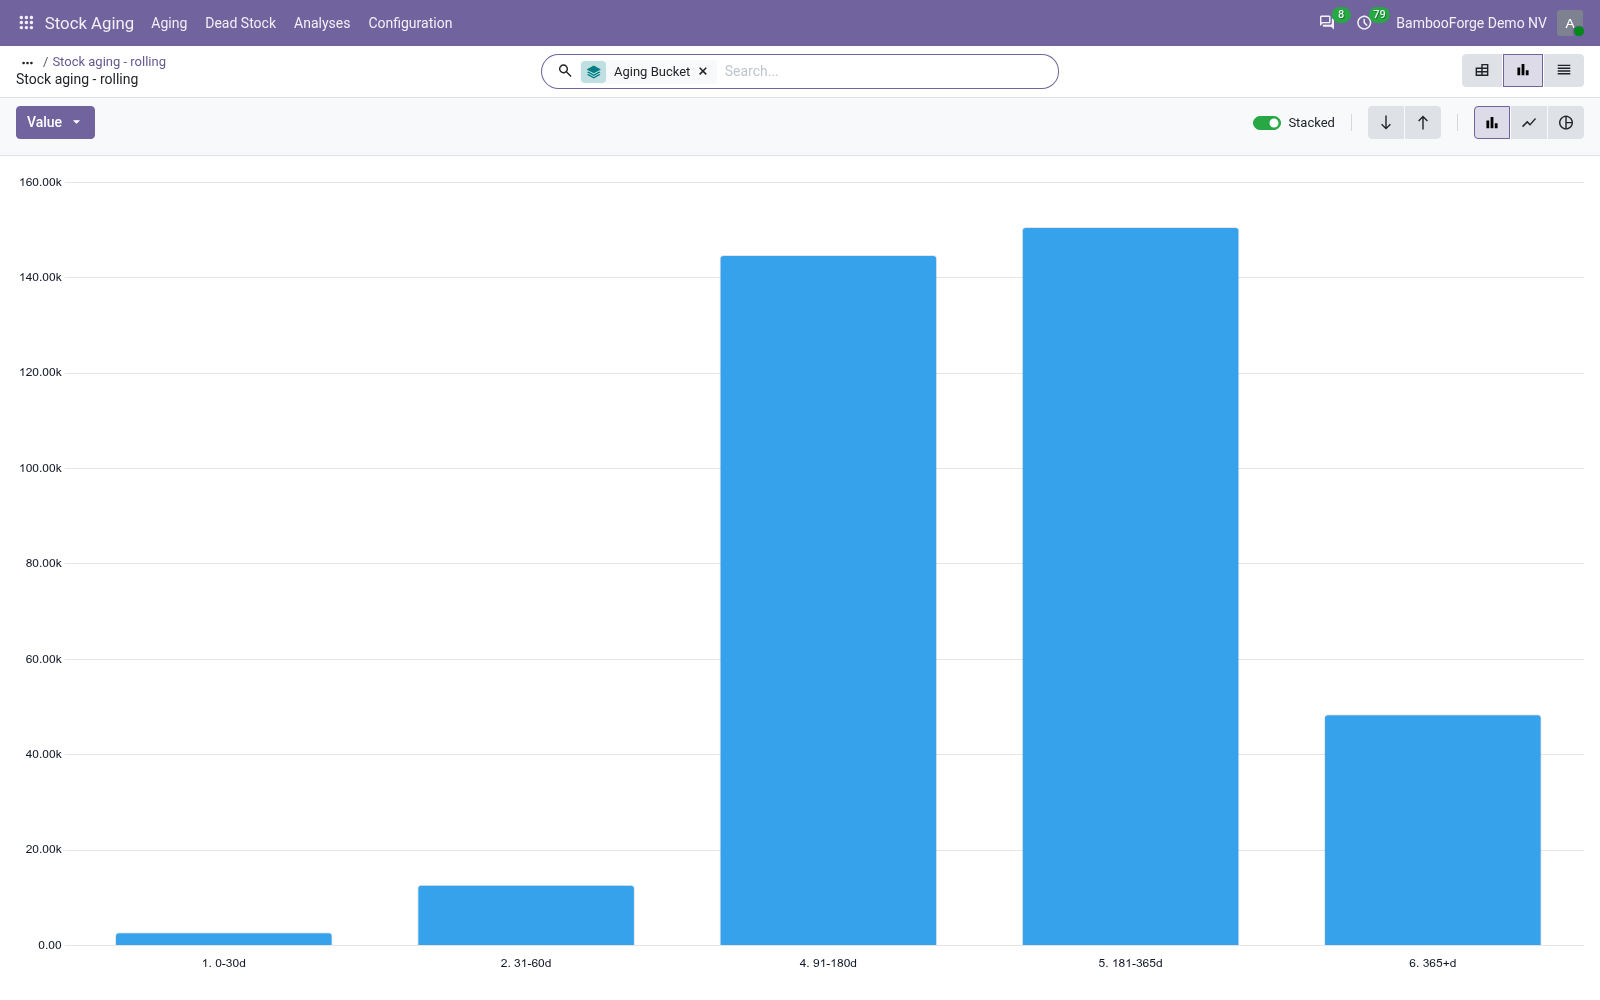This screenshot has width=1600, height=1000.
Task: Select bar chart mode
Action: coord(1492,123)
